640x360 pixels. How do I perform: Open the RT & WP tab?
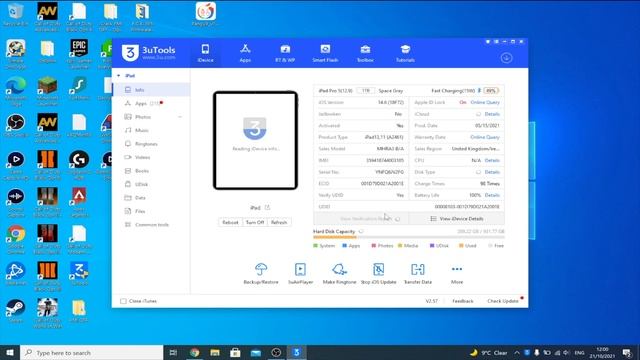tap(285, 53)
